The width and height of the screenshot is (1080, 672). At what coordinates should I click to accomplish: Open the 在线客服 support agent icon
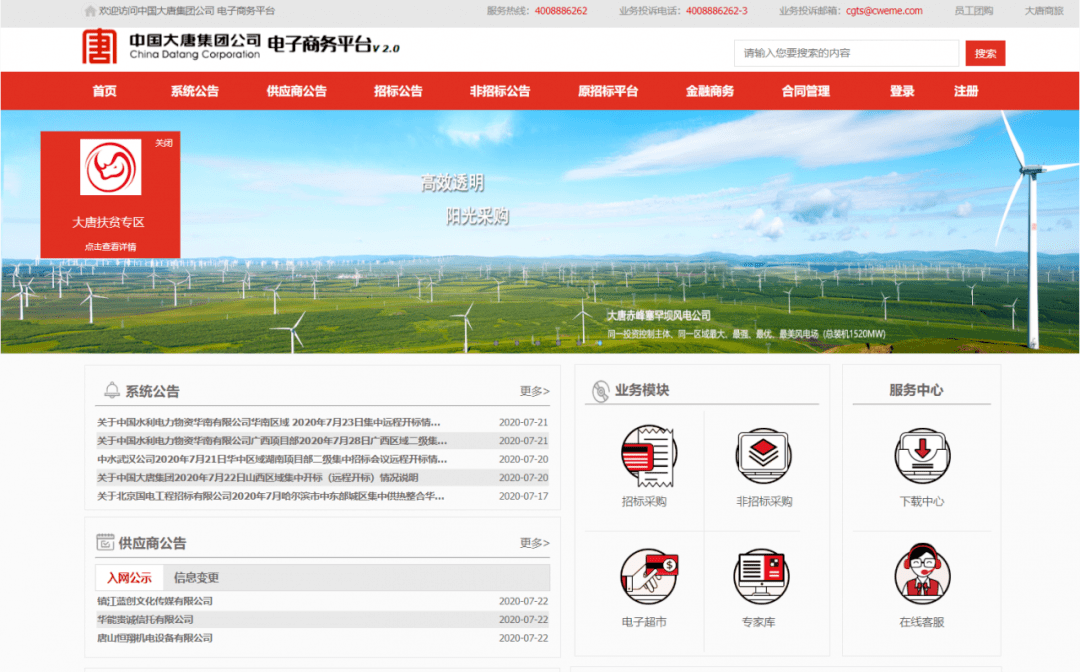[922, 574]
